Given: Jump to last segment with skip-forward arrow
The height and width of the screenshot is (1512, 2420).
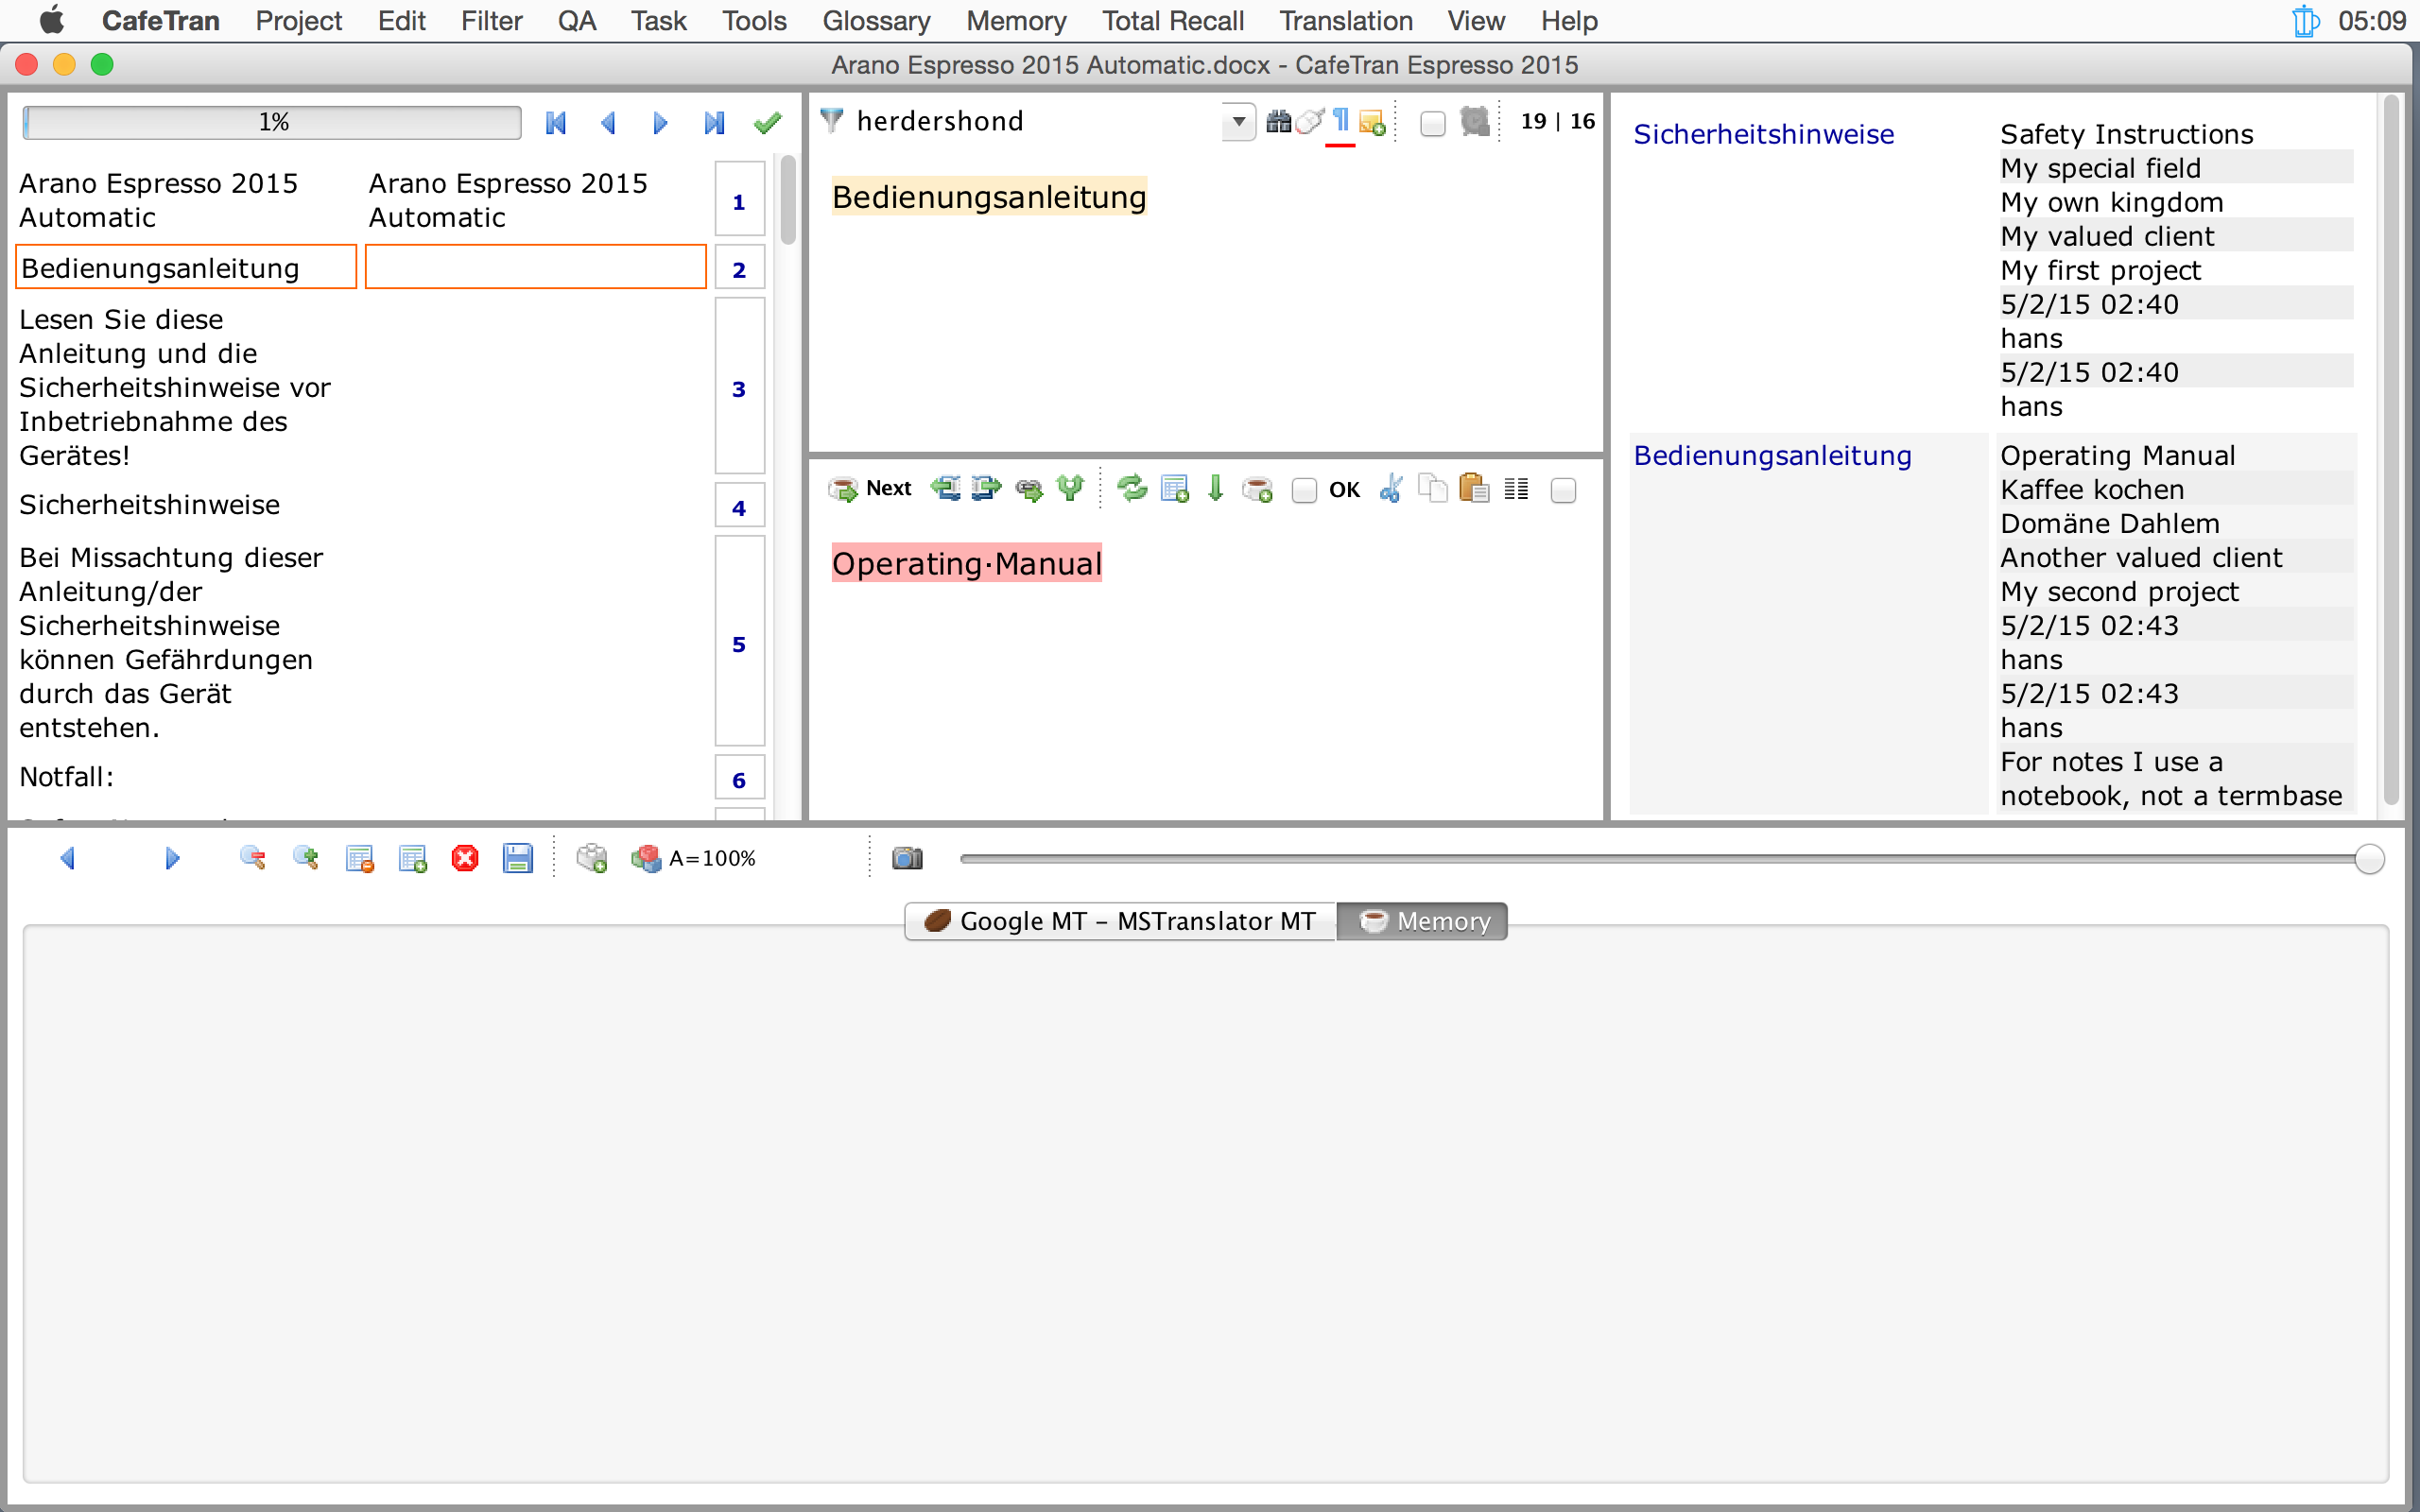Looking at the screenshot, I should click(713, 123).
